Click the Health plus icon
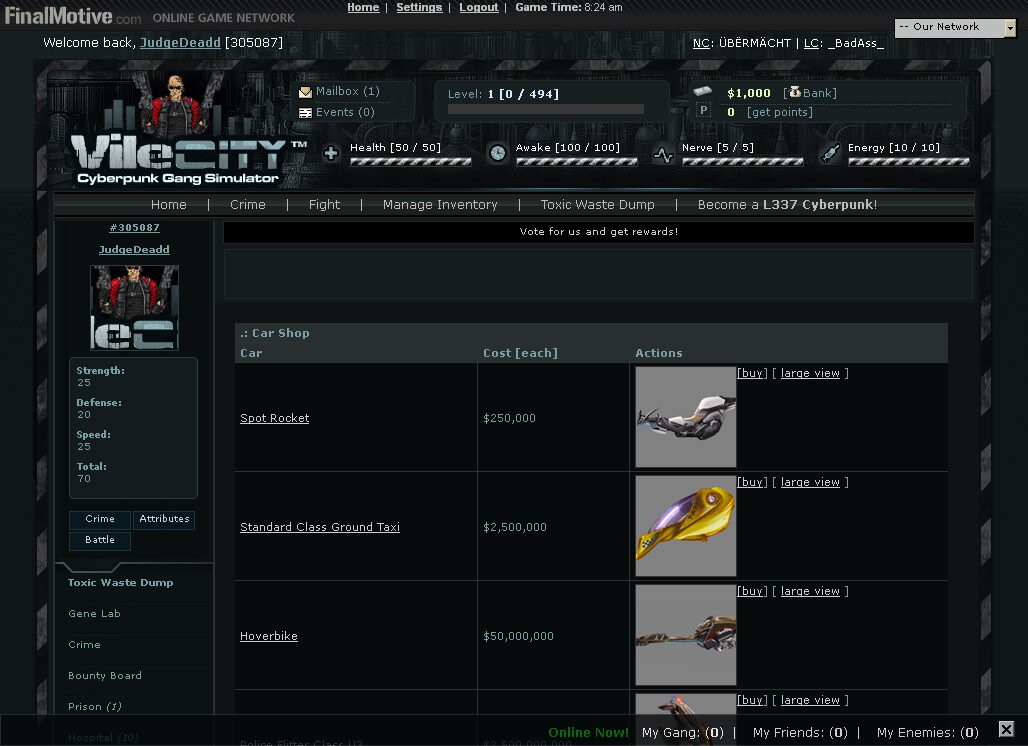Screen dimensions: 1028x746 click(x=331, y=153)
